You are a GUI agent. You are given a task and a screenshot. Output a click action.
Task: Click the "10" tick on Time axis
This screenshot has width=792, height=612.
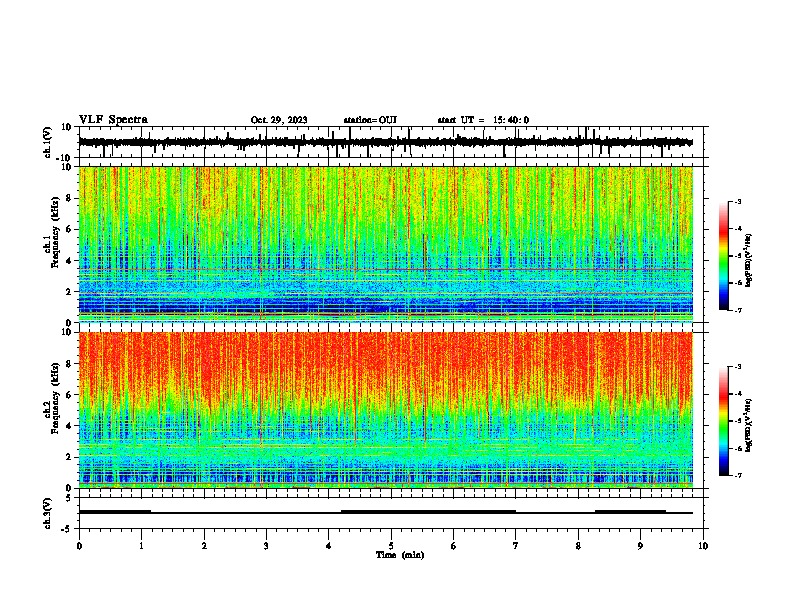pyautogui.click(x=703, y=546)
